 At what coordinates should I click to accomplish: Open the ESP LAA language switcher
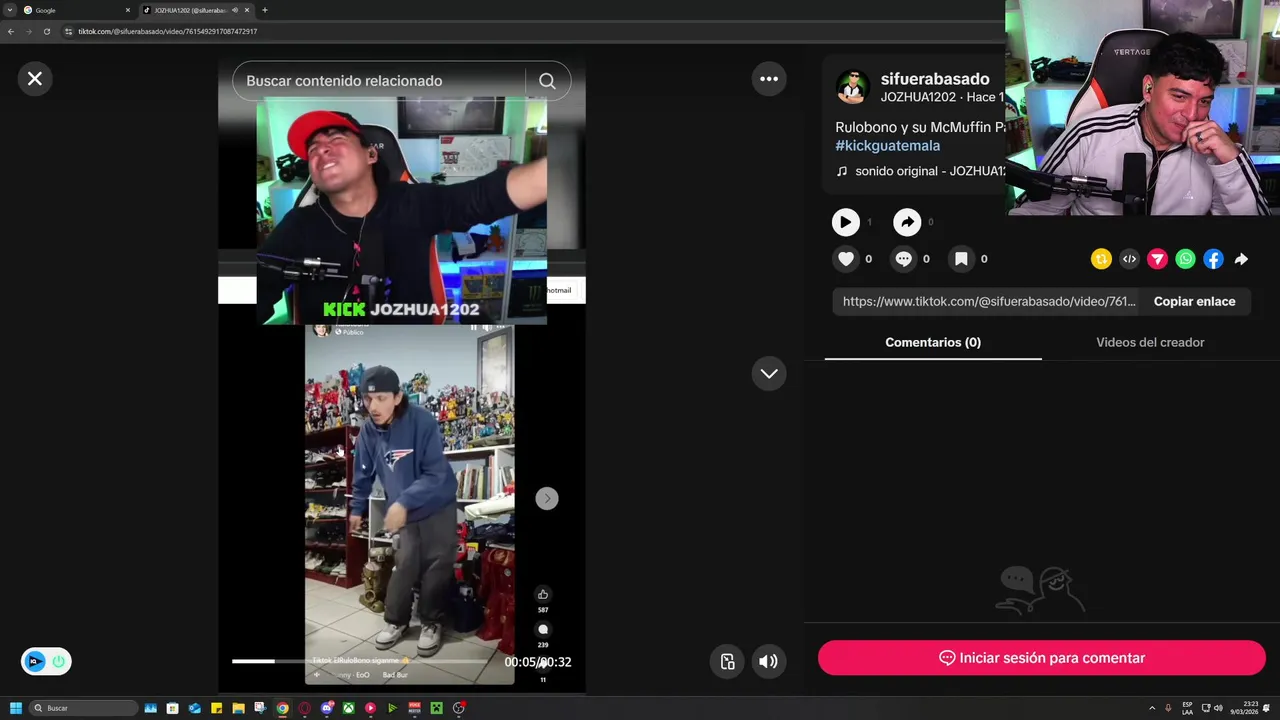[x=1187, y=708]
